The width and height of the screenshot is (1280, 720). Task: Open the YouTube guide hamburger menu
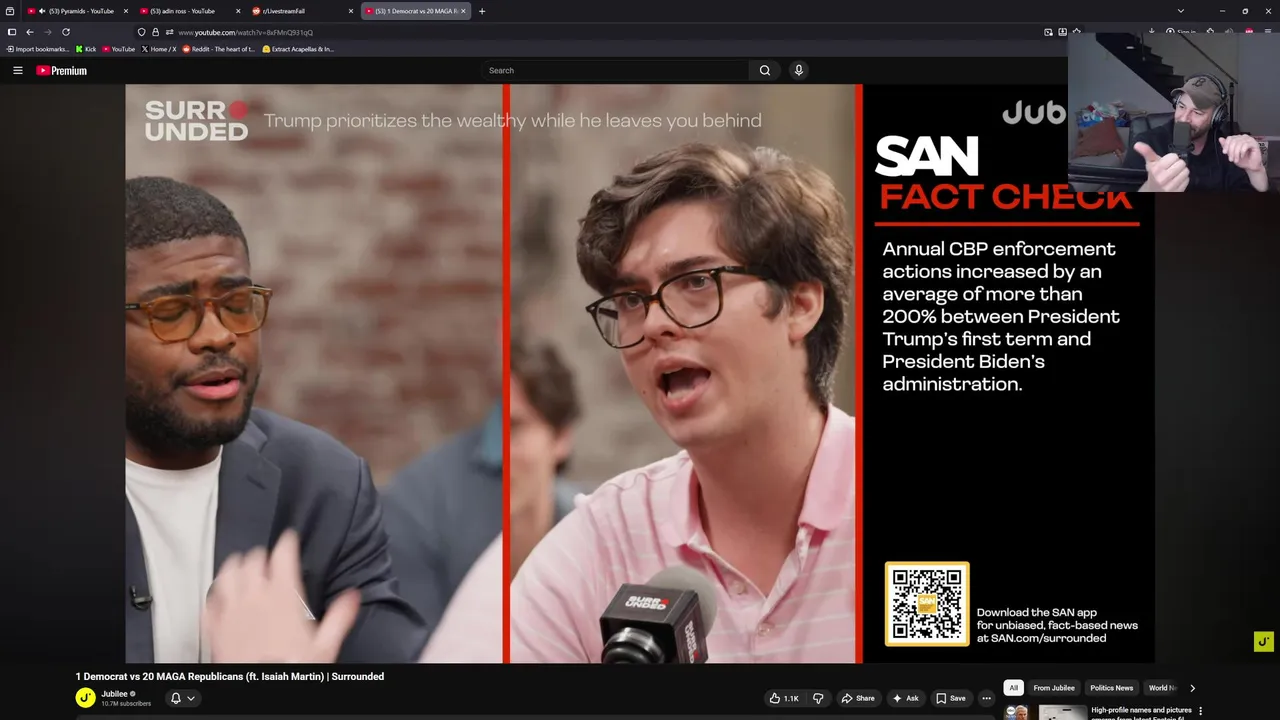tap(17, 70)
